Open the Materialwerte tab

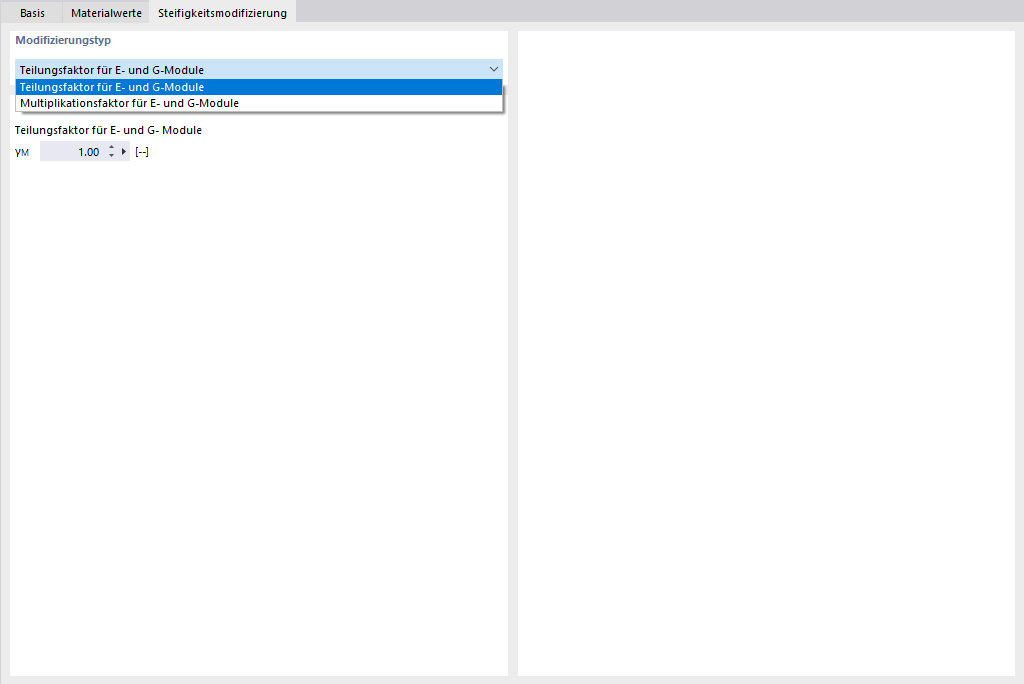coord(106,12)
